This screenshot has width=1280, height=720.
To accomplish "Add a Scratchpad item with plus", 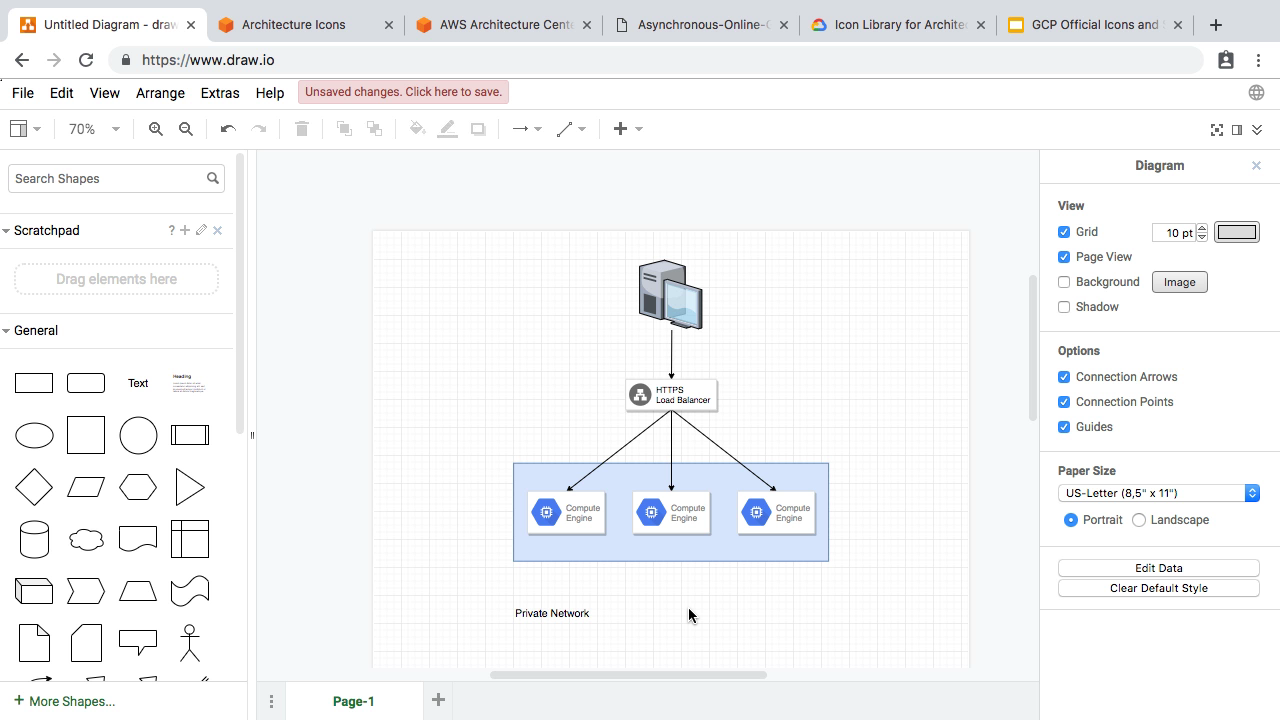I will click(185, 230).
